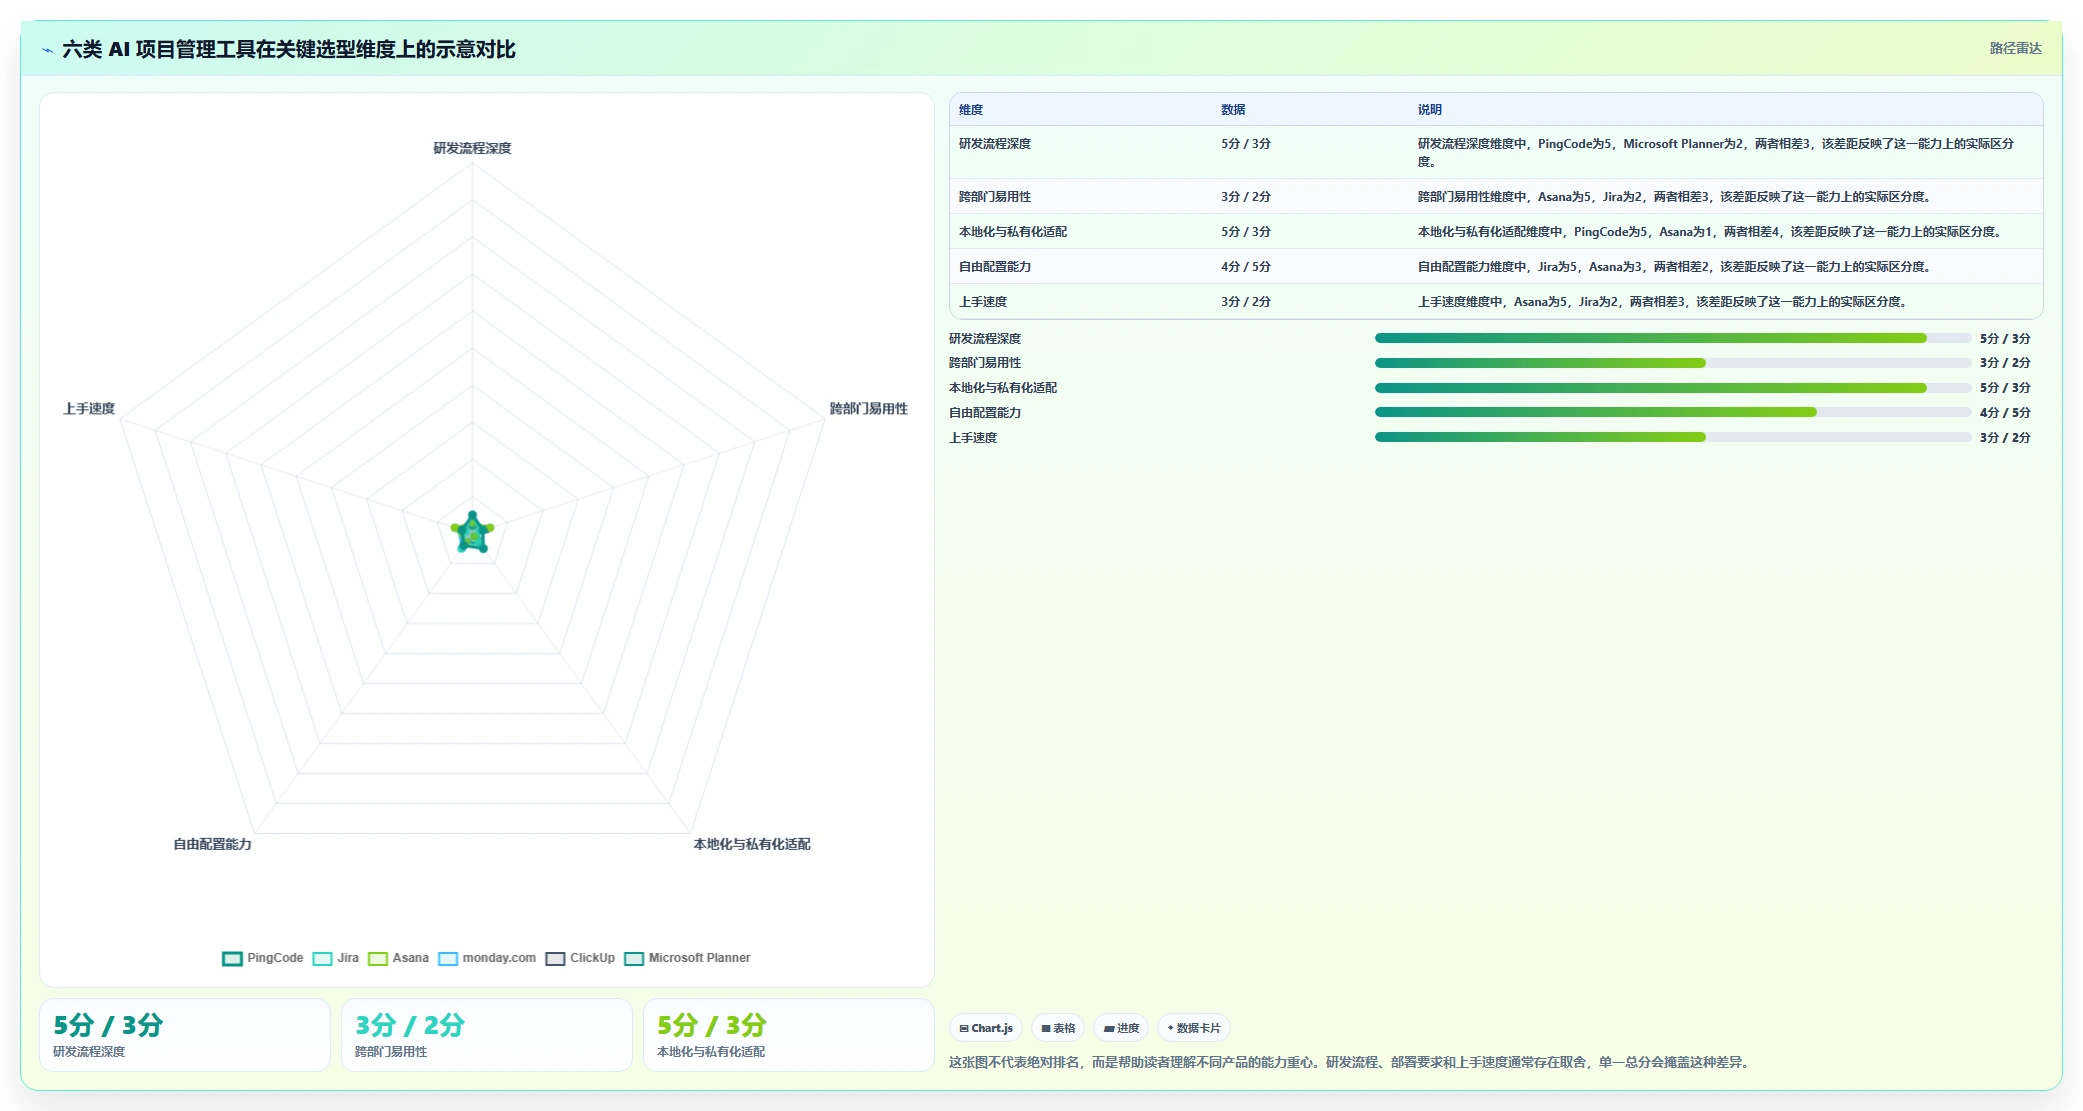Click the 本地化与私有化适配 radar axis label
Image resolution: width=2083 pixels, height=1111 pixels.
click(x=752, y=844)
